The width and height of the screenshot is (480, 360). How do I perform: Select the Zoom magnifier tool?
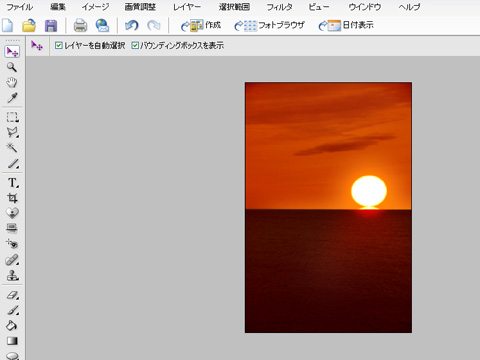[12, 67]
